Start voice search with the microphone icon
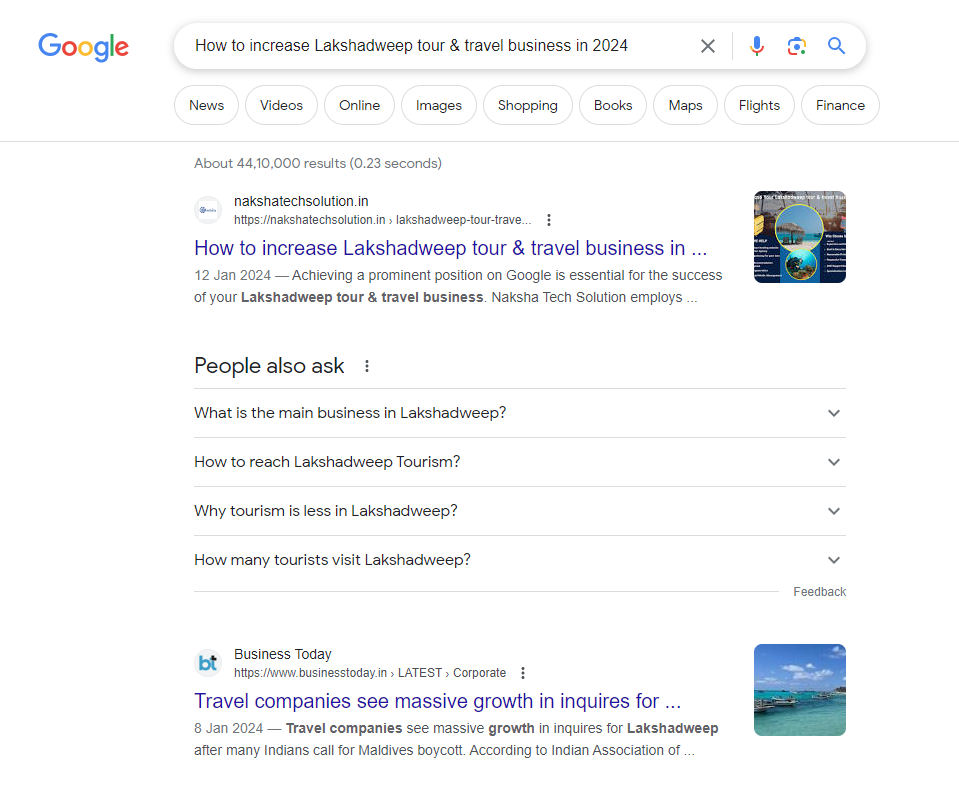This screenshot has width=959, height=785. point(757,46)
